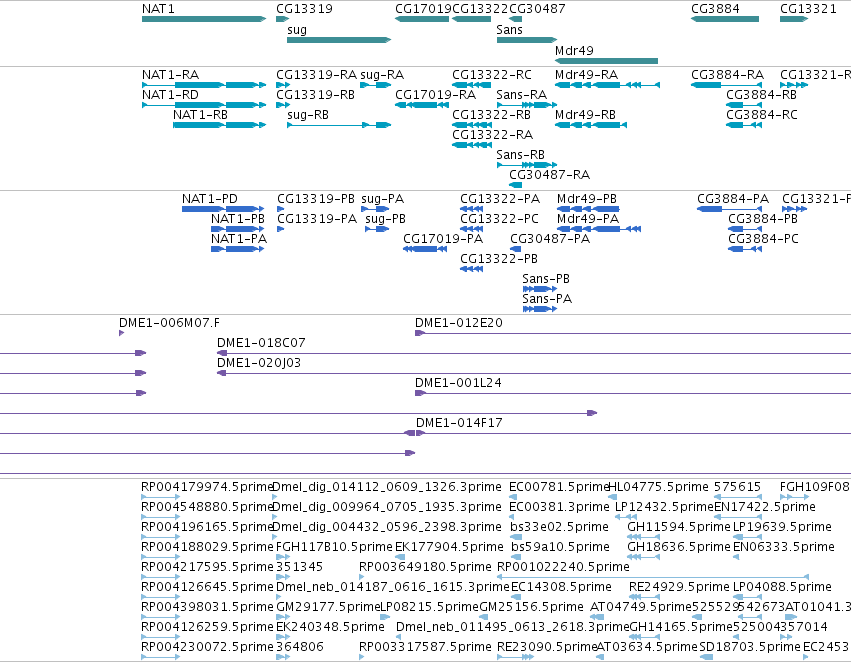Click the NAT1-RD transcript label
This screenshot has height=662, width=851.
[170, 95]
